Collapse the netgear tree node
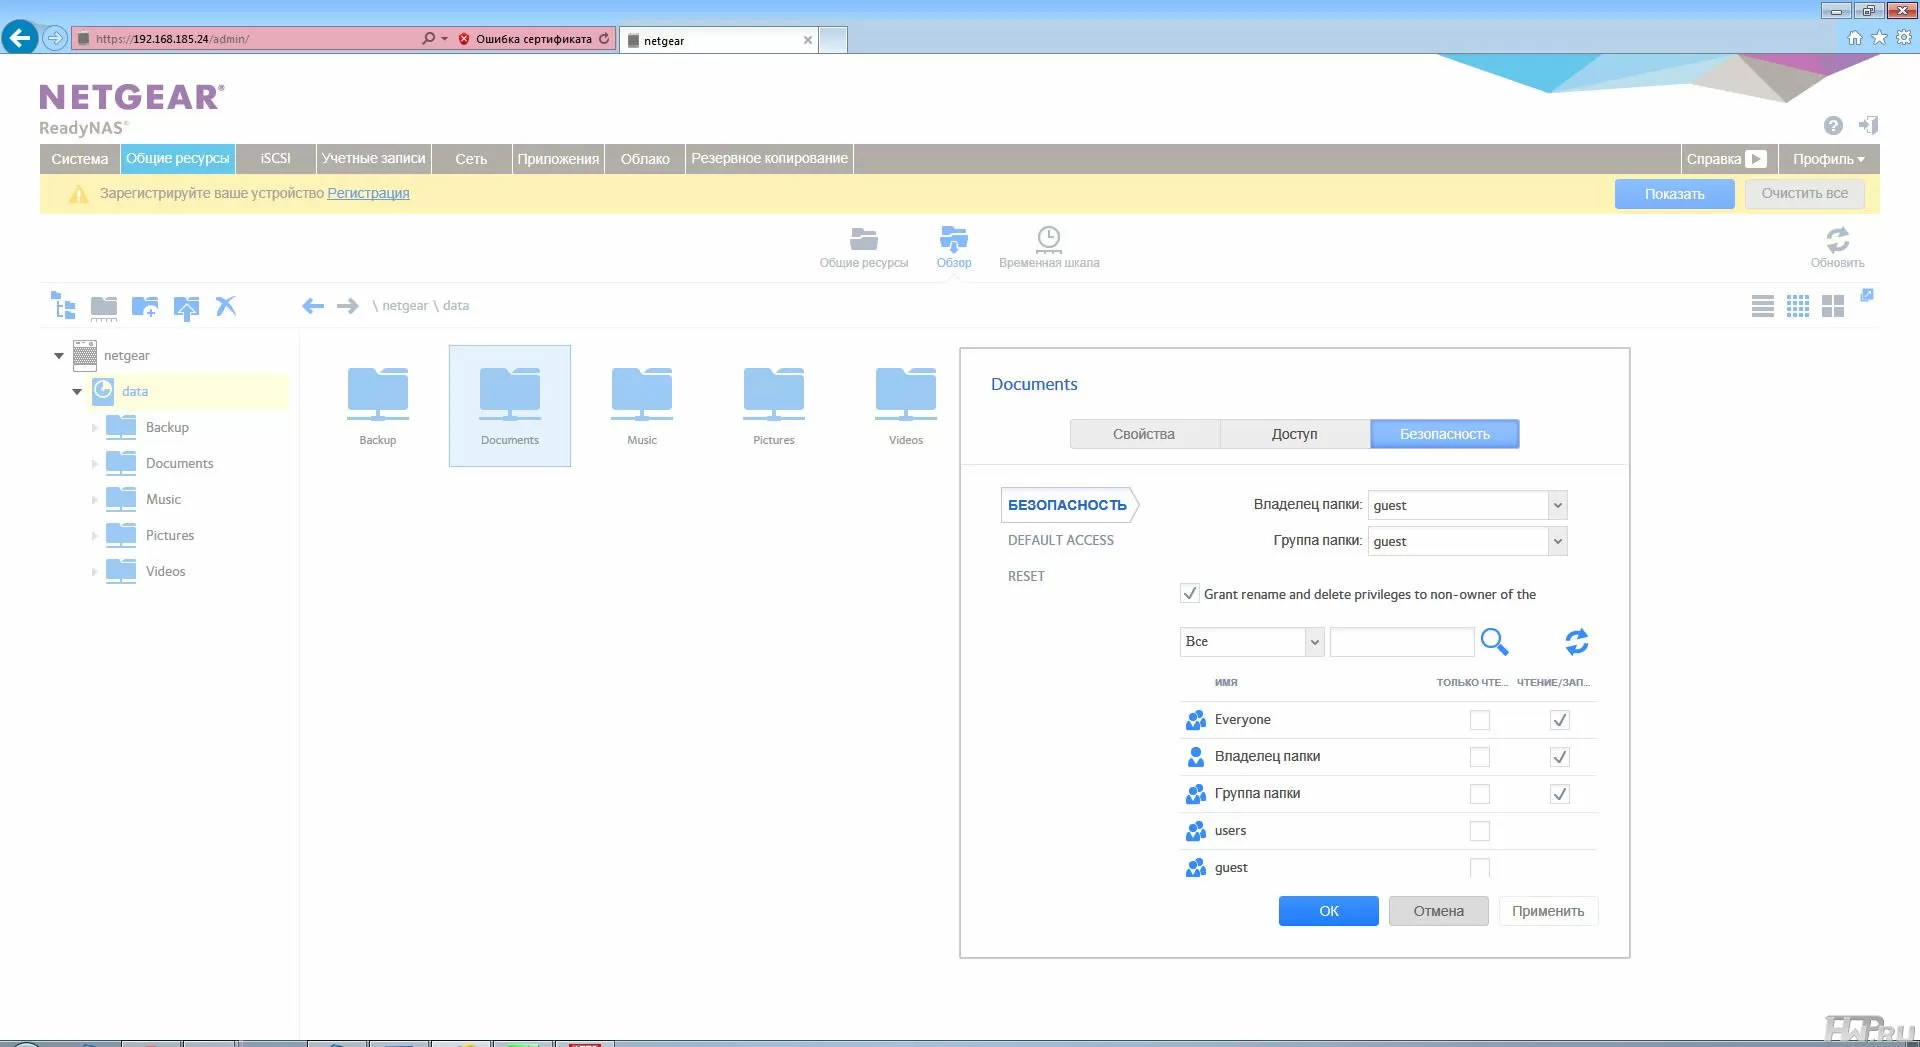This screenshot has height=1047, width=1920. 59,356
